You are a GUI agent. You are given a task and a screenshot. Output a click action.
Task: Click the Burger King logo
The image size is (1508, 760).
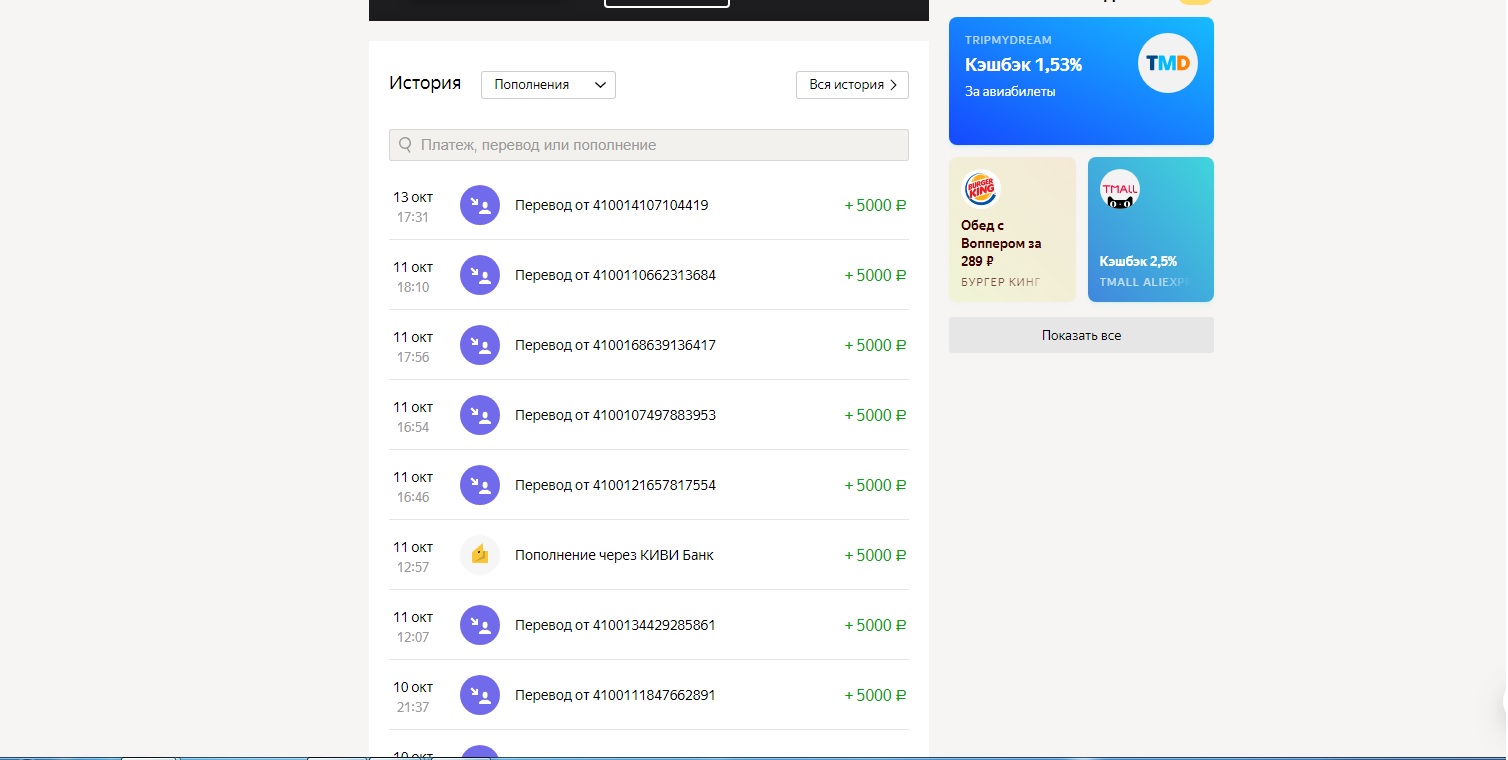click(x=980, y=189)
